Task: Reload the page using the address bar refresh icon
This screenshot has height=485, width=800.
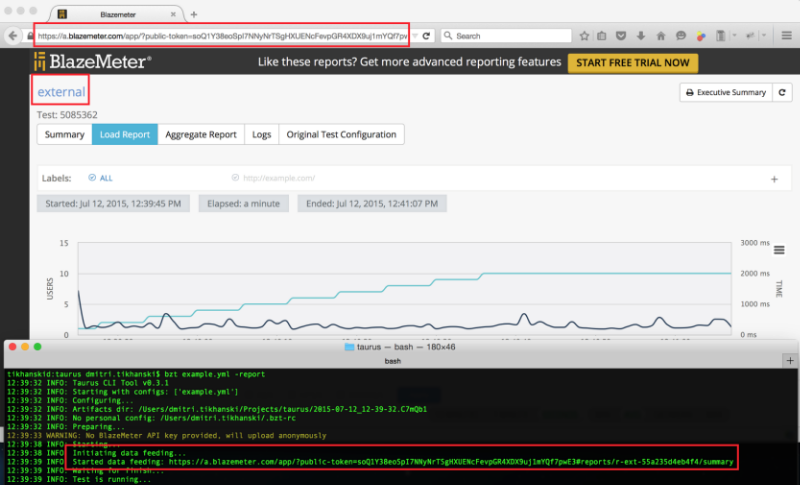Action: (x=427, y=36)
